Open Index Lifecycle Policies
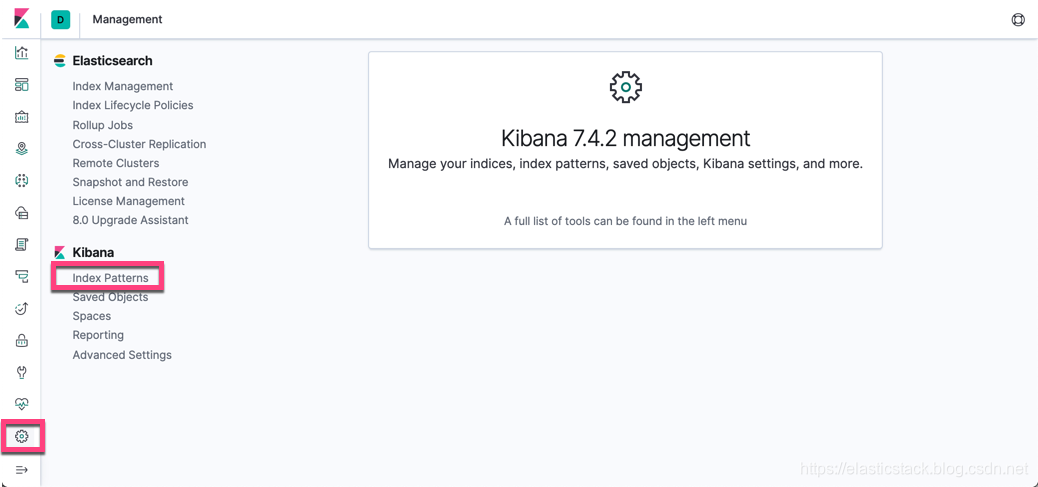 click(133, 105)
